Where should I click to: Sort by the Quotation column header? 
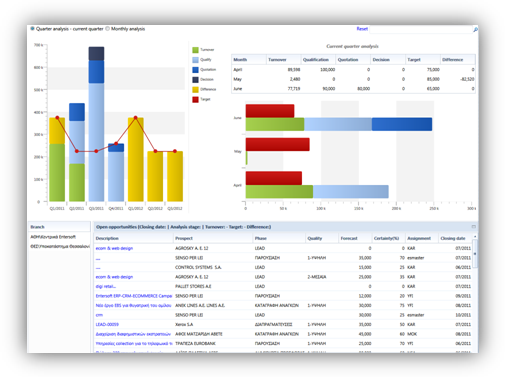click(353, 60)
